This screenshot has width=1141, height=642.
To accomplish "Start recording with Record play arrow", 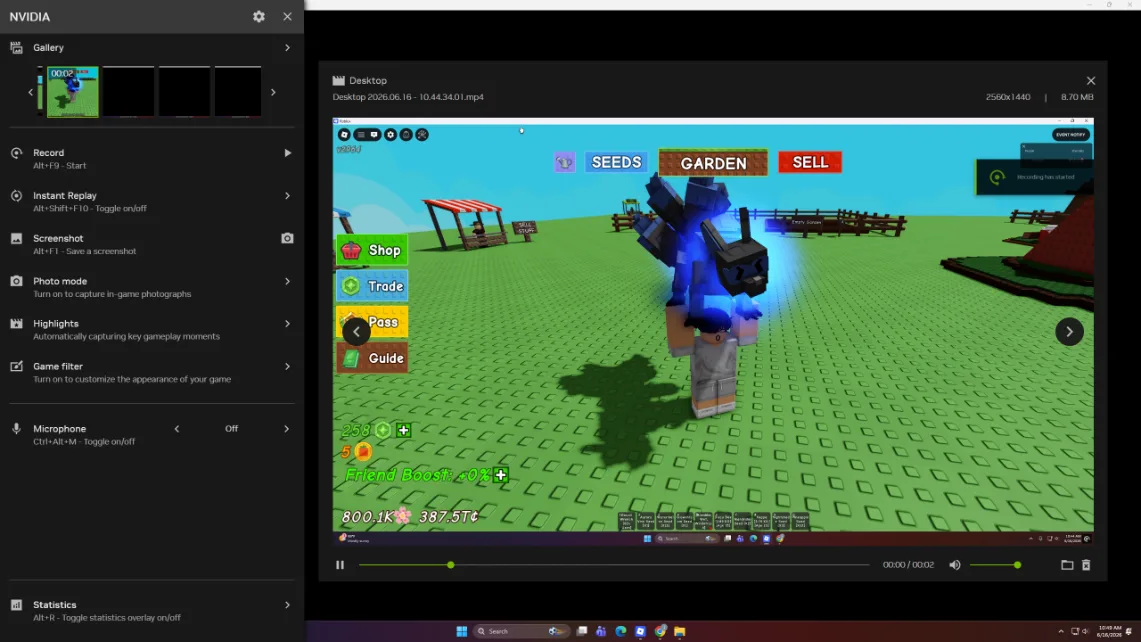I will (287, 153).
